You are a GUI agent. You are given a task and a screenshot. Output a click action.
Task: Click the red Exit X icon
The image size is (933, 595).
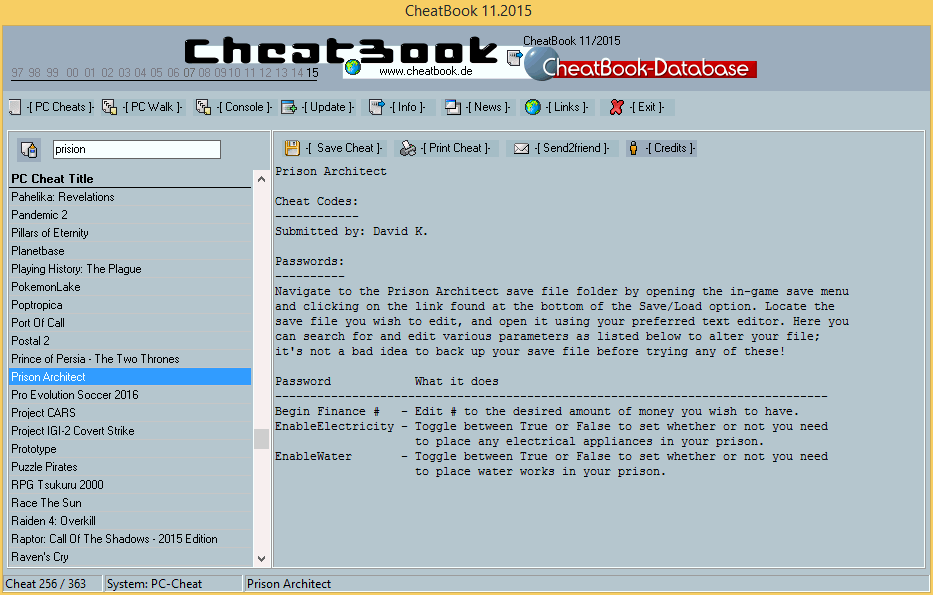point(617,107)
